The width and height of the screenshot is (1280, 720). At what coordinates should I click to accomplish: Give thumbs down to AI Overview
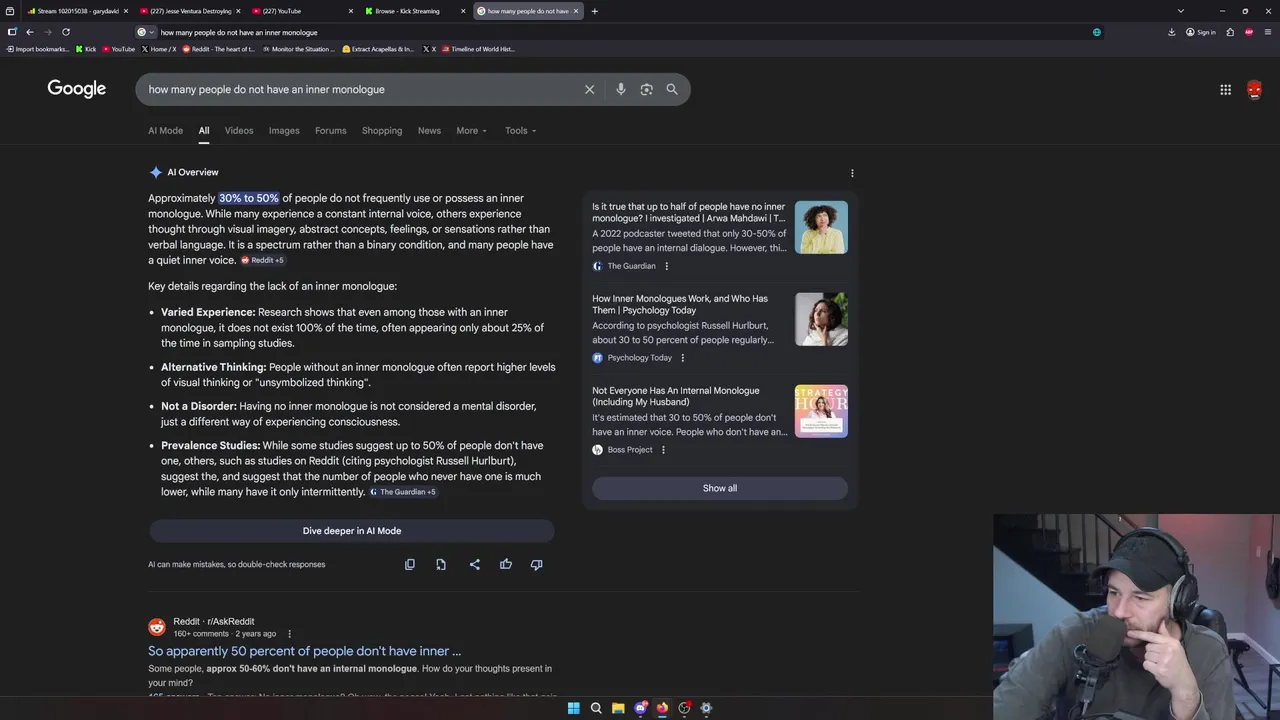(536, 564)
